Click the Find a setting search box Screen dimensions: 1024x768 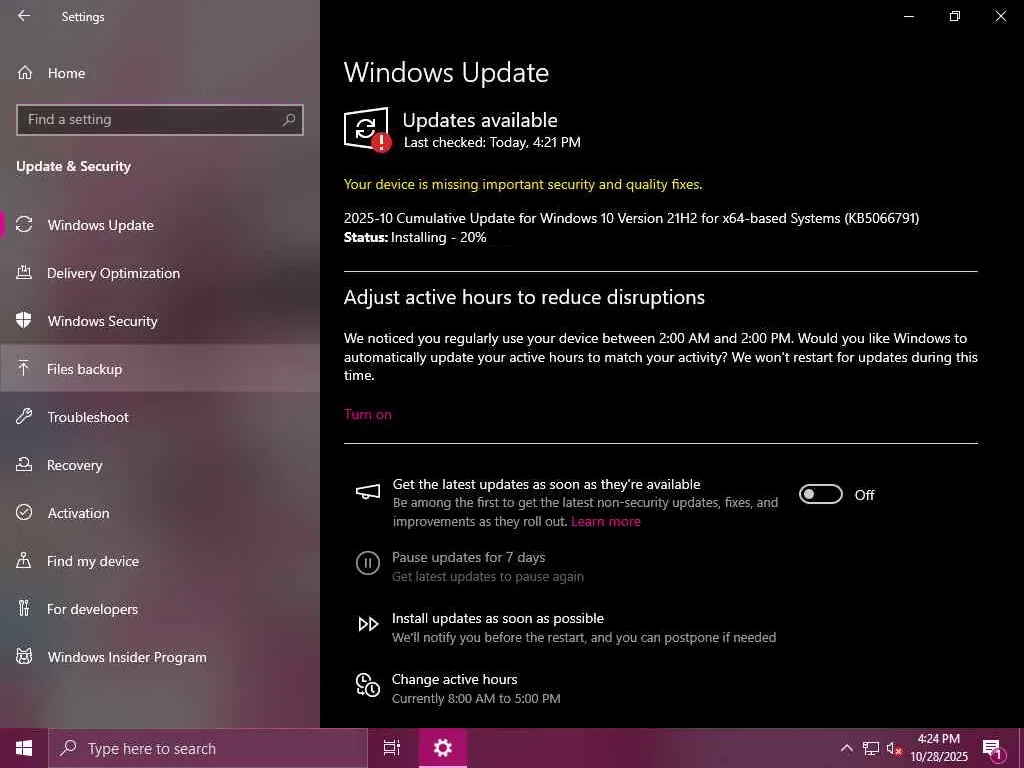[160, 120]
